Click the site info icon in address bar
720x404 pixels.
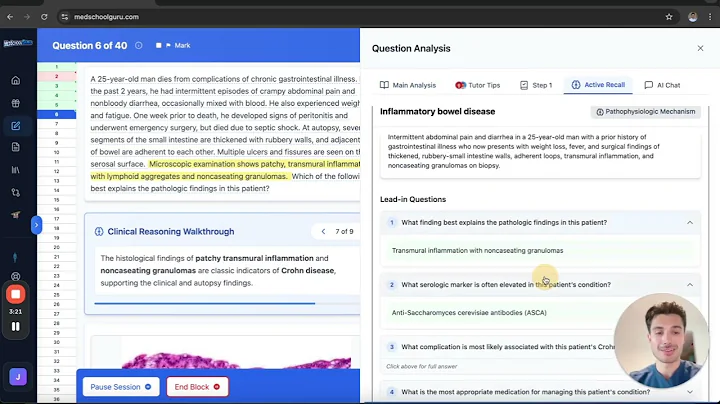[x=65, y=17]
